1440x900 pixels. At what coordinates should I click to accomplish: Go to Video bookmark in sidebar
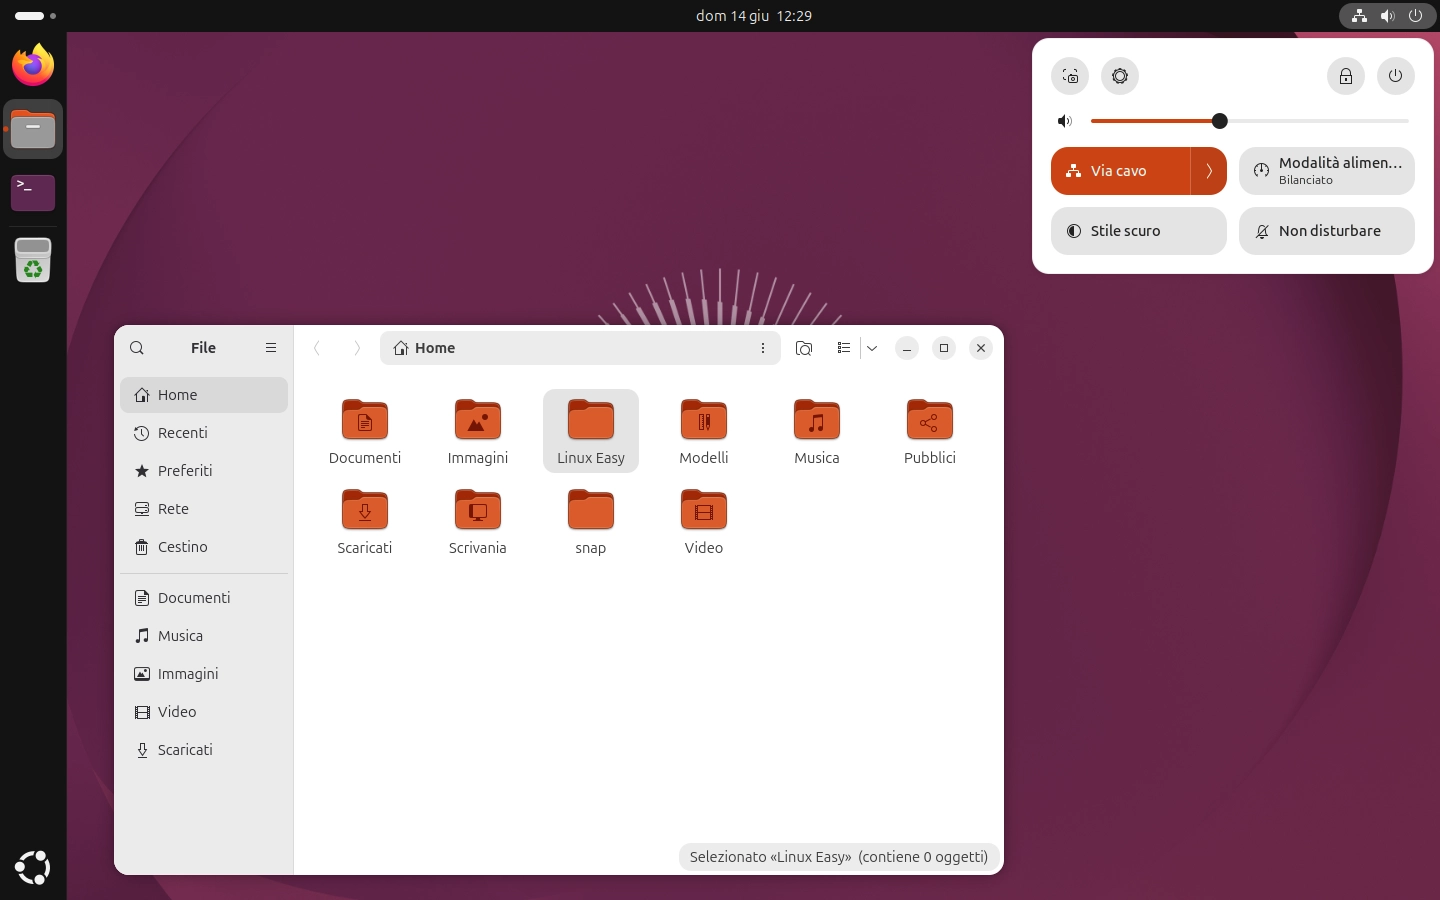click(204, 712)
